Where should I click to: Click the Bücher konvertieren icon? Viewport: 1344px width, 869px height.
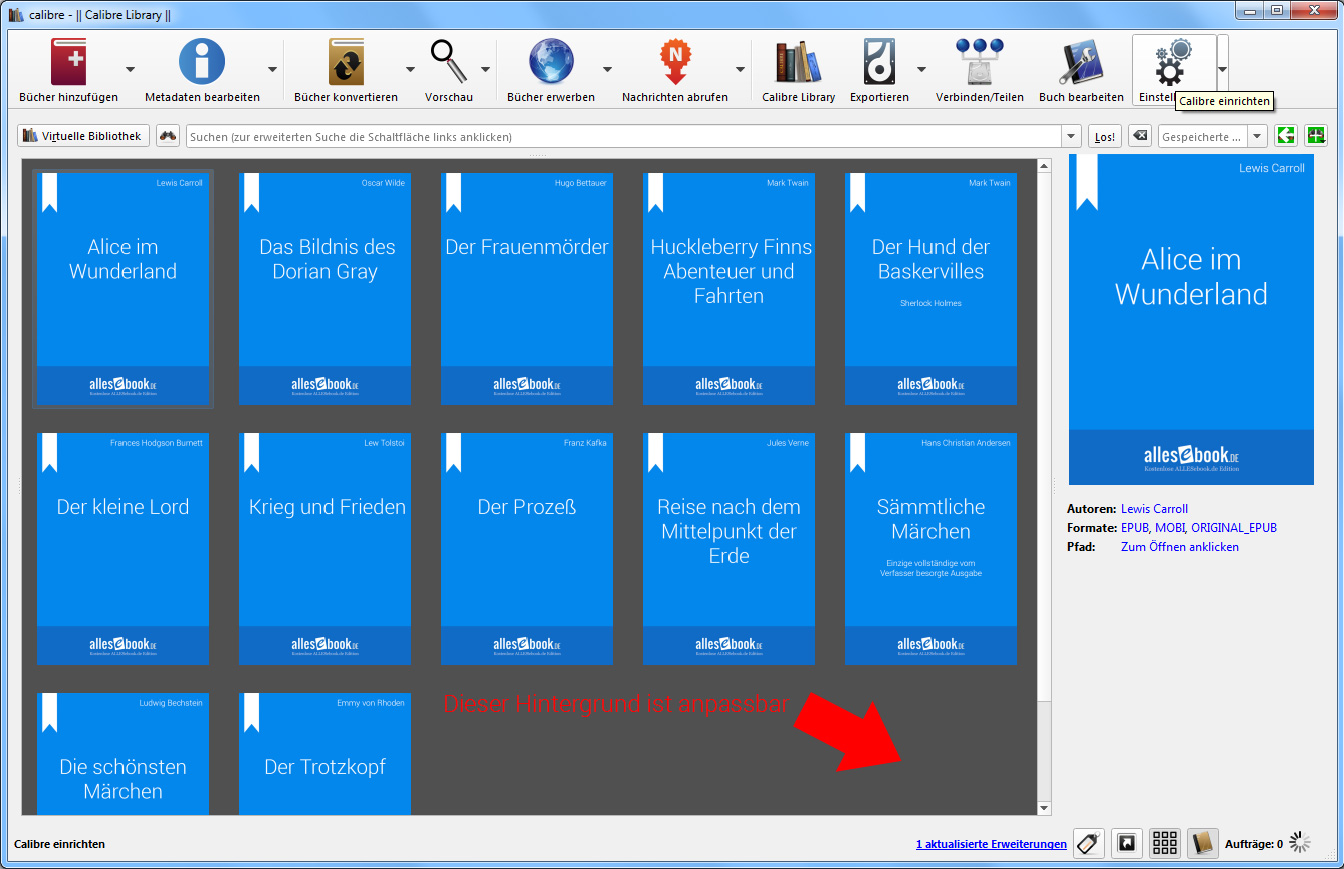[x=346, y=62]
